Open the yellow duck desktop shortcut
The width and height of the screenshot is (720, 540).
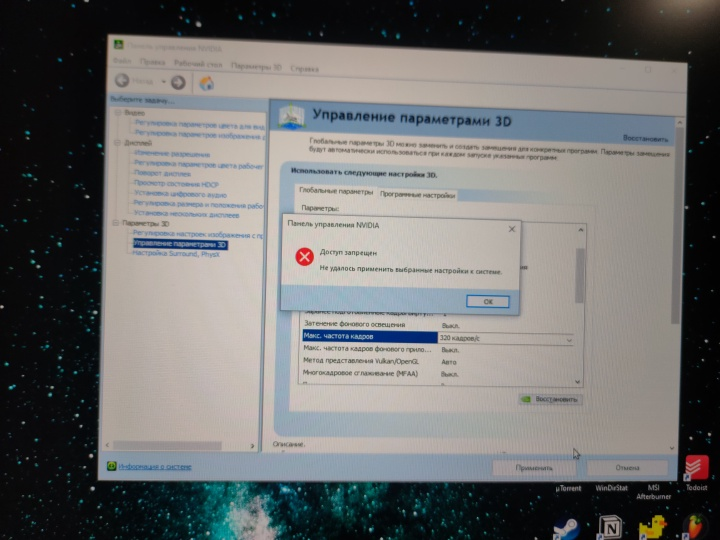(x=652, y=527)
